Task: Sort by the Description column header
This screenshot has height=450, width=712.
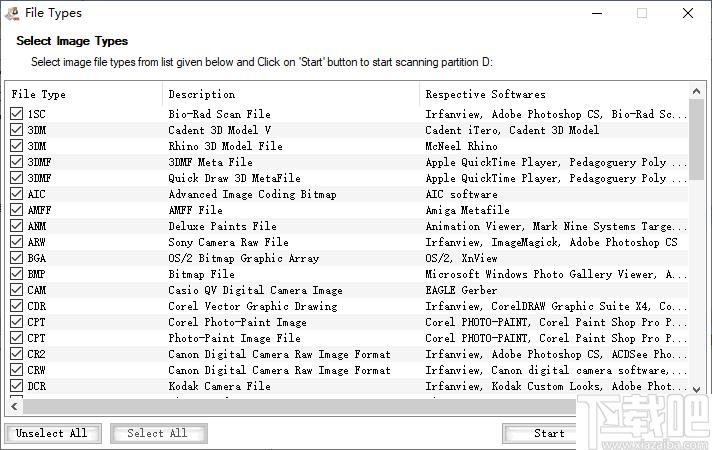Action: pyautogui.click(x=291, y=94)
